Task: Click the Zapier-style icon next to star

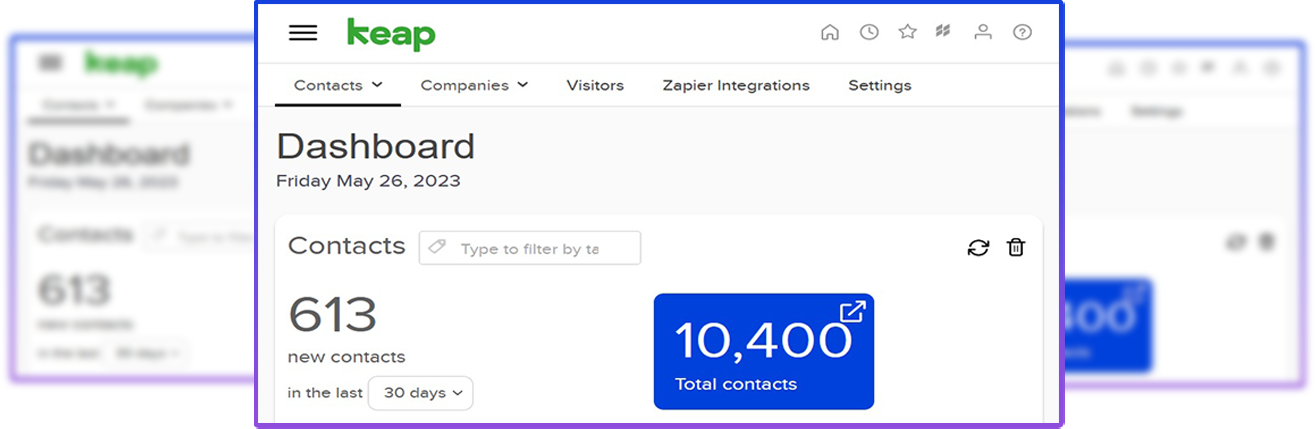Action: (943, 32)
